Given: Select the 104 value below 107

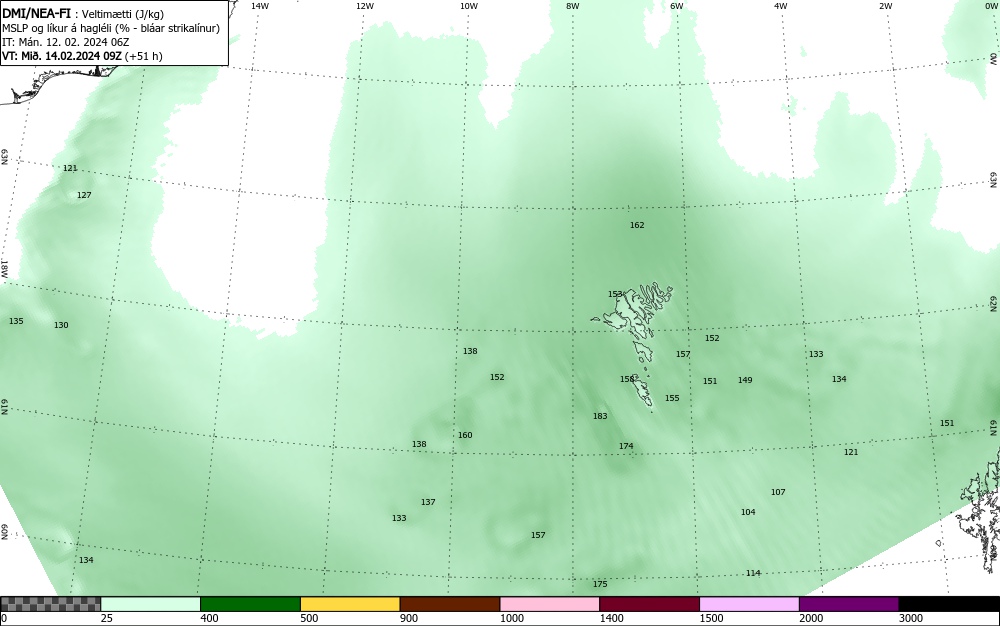Looking at the screenshot, I should pyautogui.click(x=748, y=512).
